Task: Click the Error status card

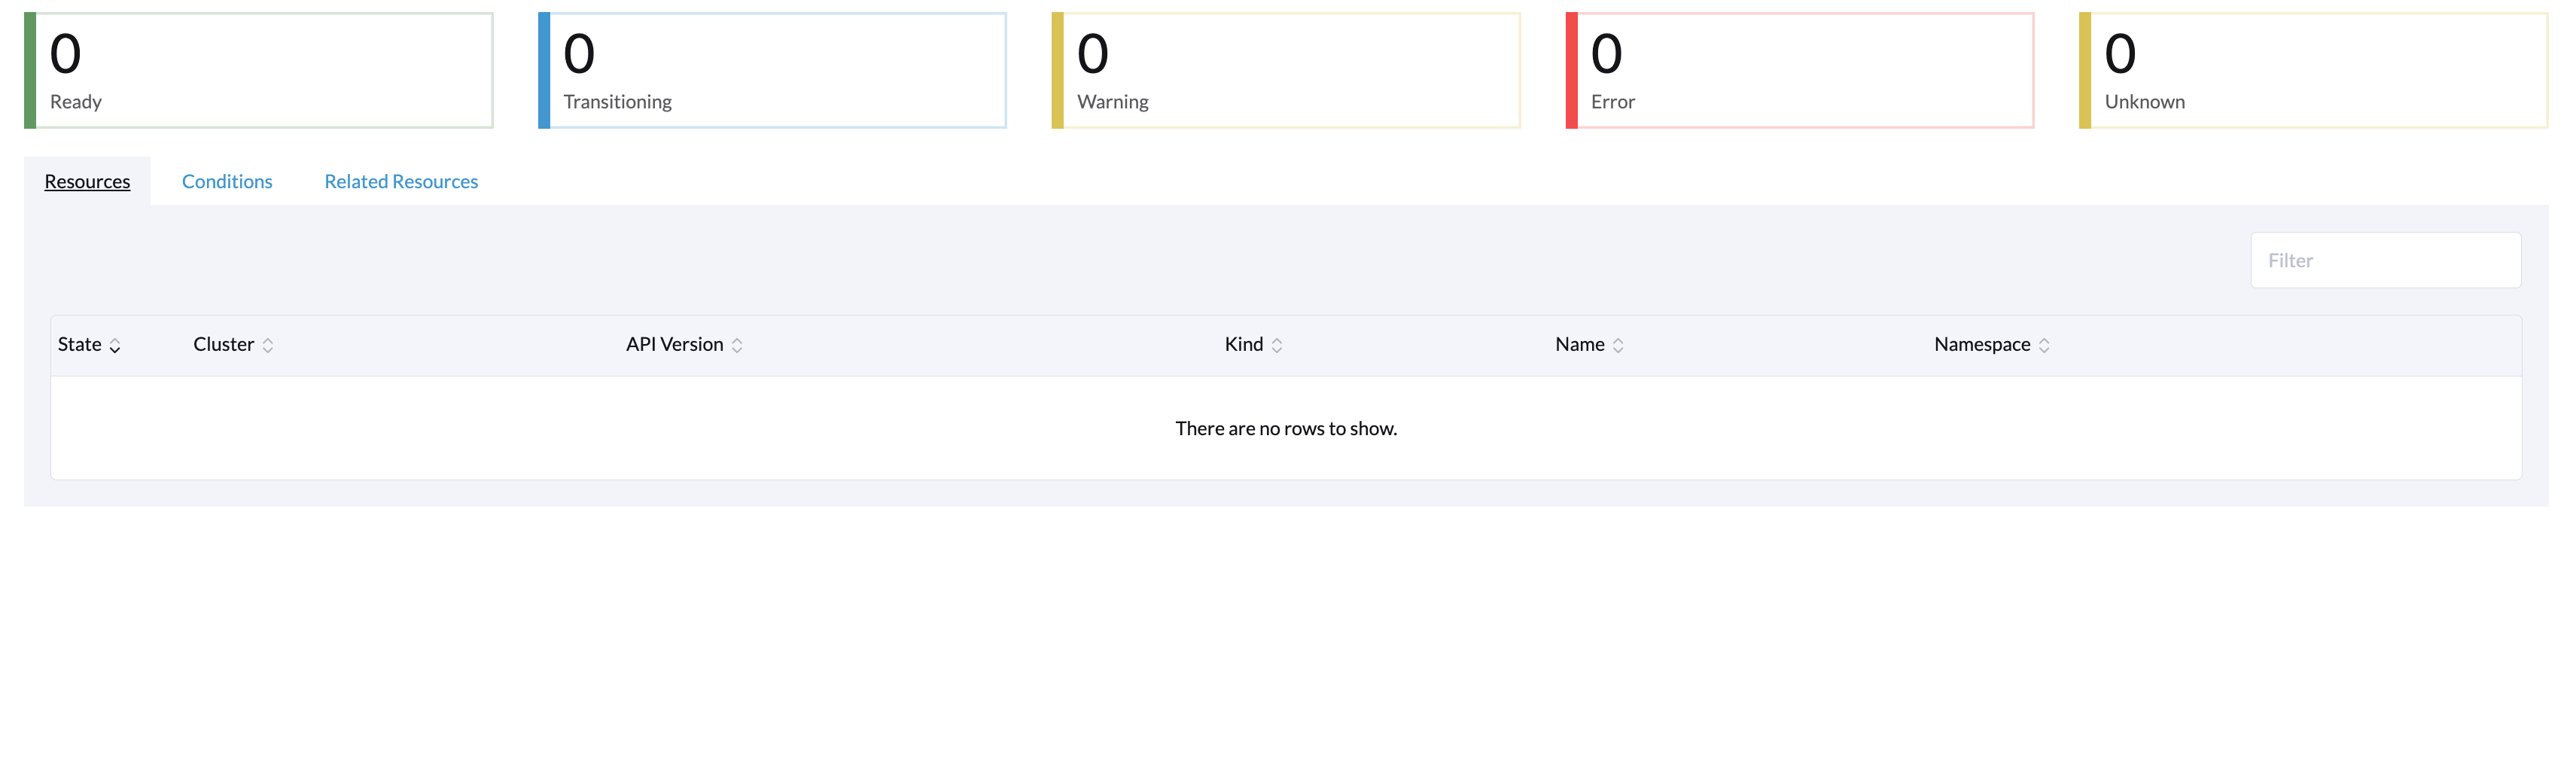Action: click(x=1800, y=69)
